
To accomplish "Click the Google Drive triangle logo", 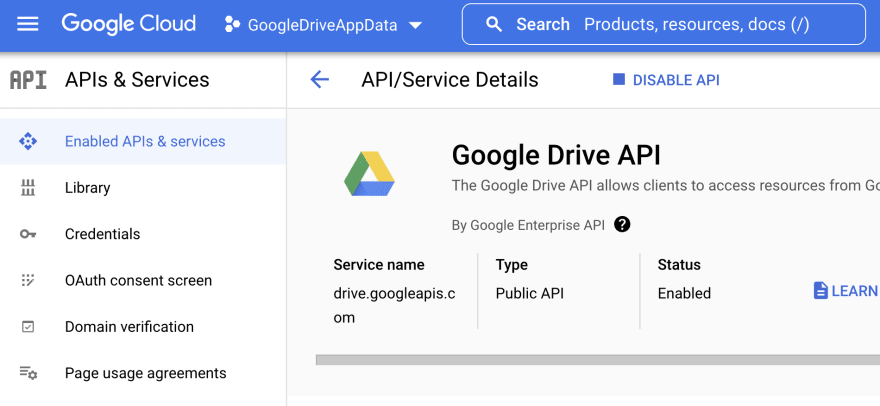I will click(369, 174).
